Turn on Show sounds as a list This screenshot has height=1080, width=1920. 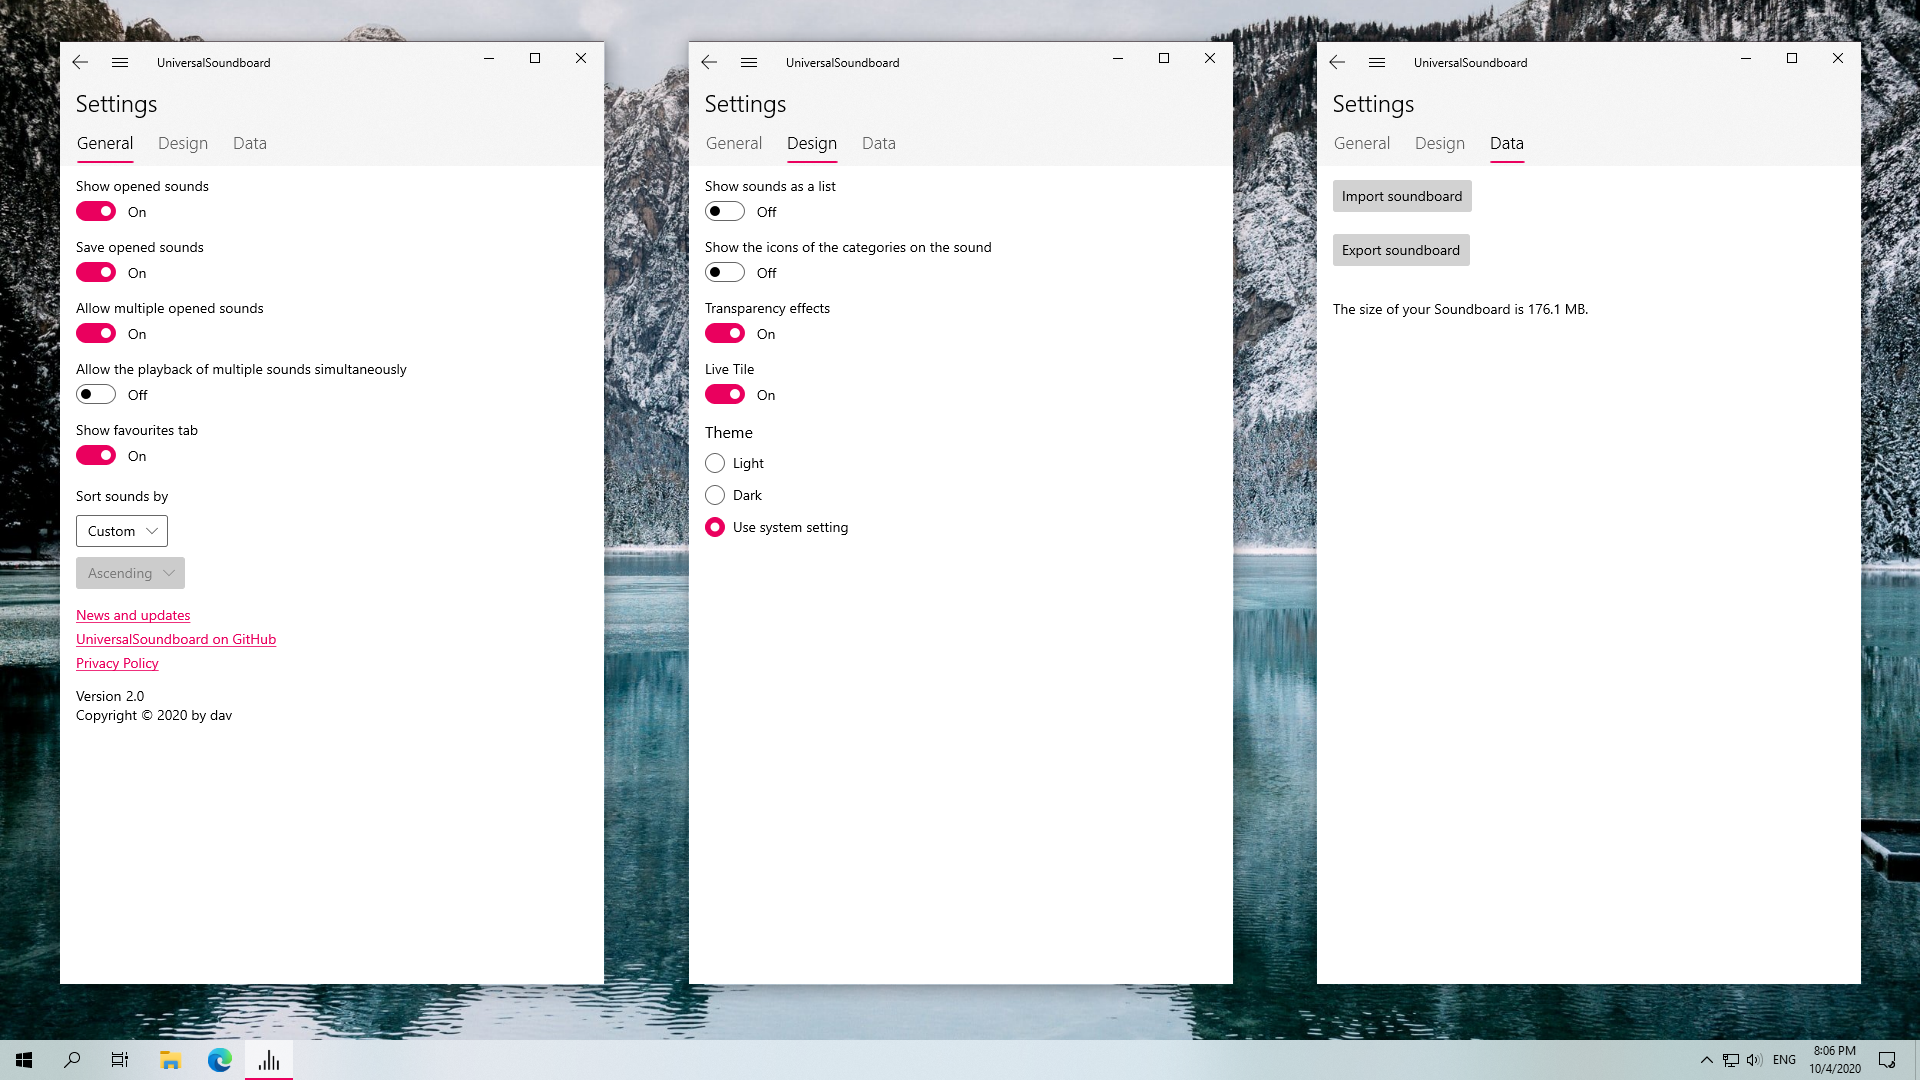point(725,211)
